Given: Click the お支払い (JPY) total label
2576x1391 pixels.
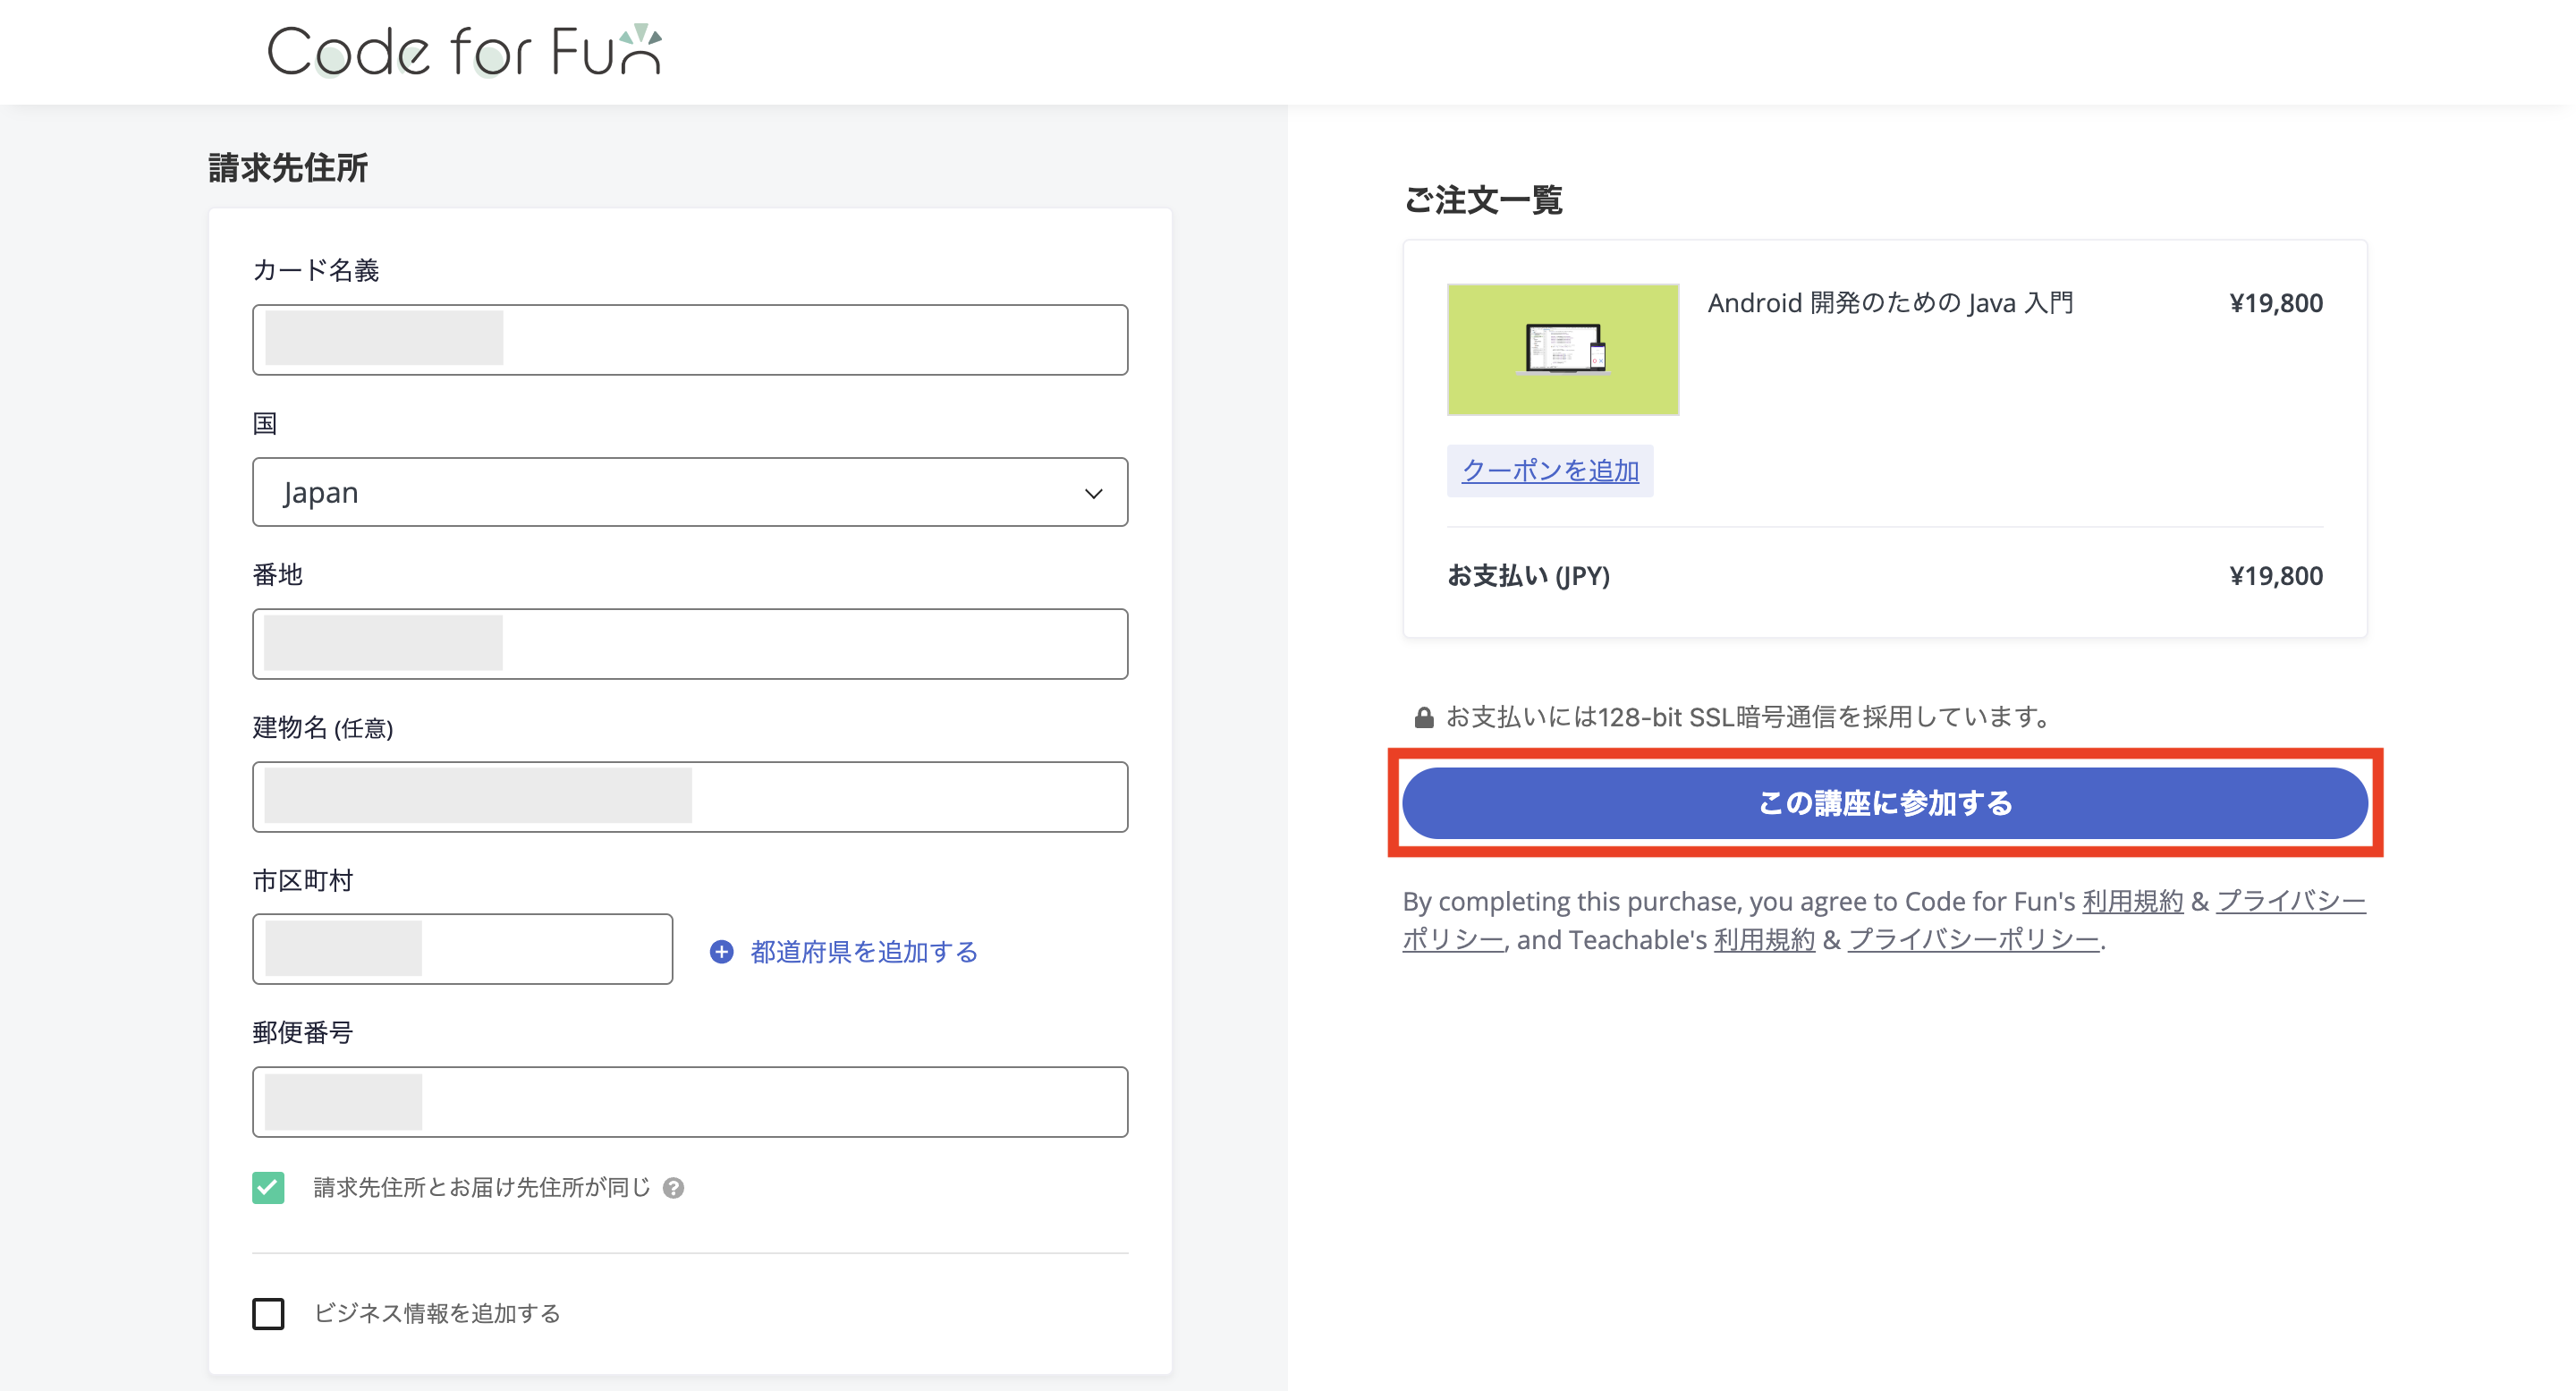Looking at the screenshot, I should pos(1528,576).
